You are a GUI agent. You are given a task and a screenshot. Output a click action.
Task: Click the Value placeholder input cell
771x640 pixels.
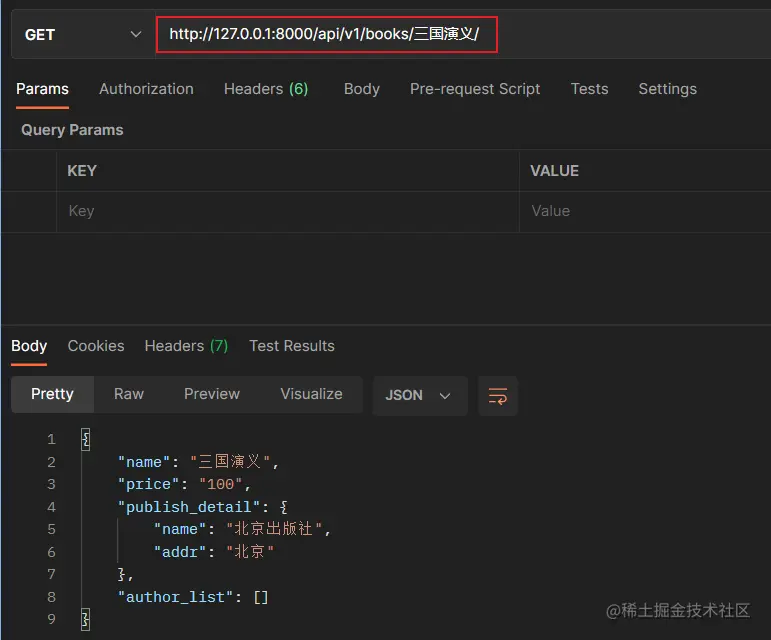(x=645, y=211)
